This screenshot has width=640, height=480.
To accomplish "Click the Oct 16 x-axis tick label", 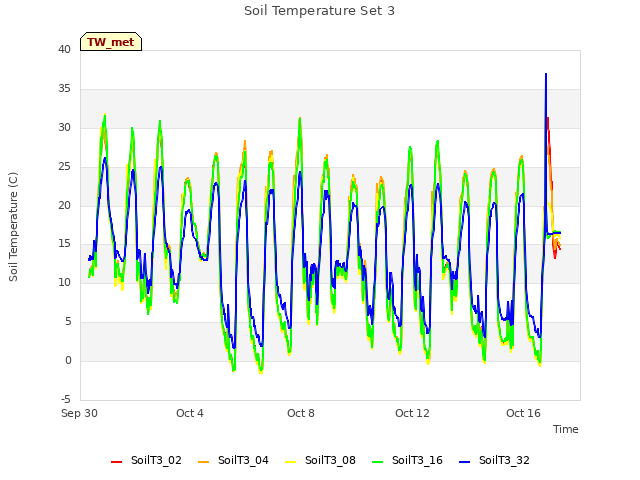I will [523, 413].
